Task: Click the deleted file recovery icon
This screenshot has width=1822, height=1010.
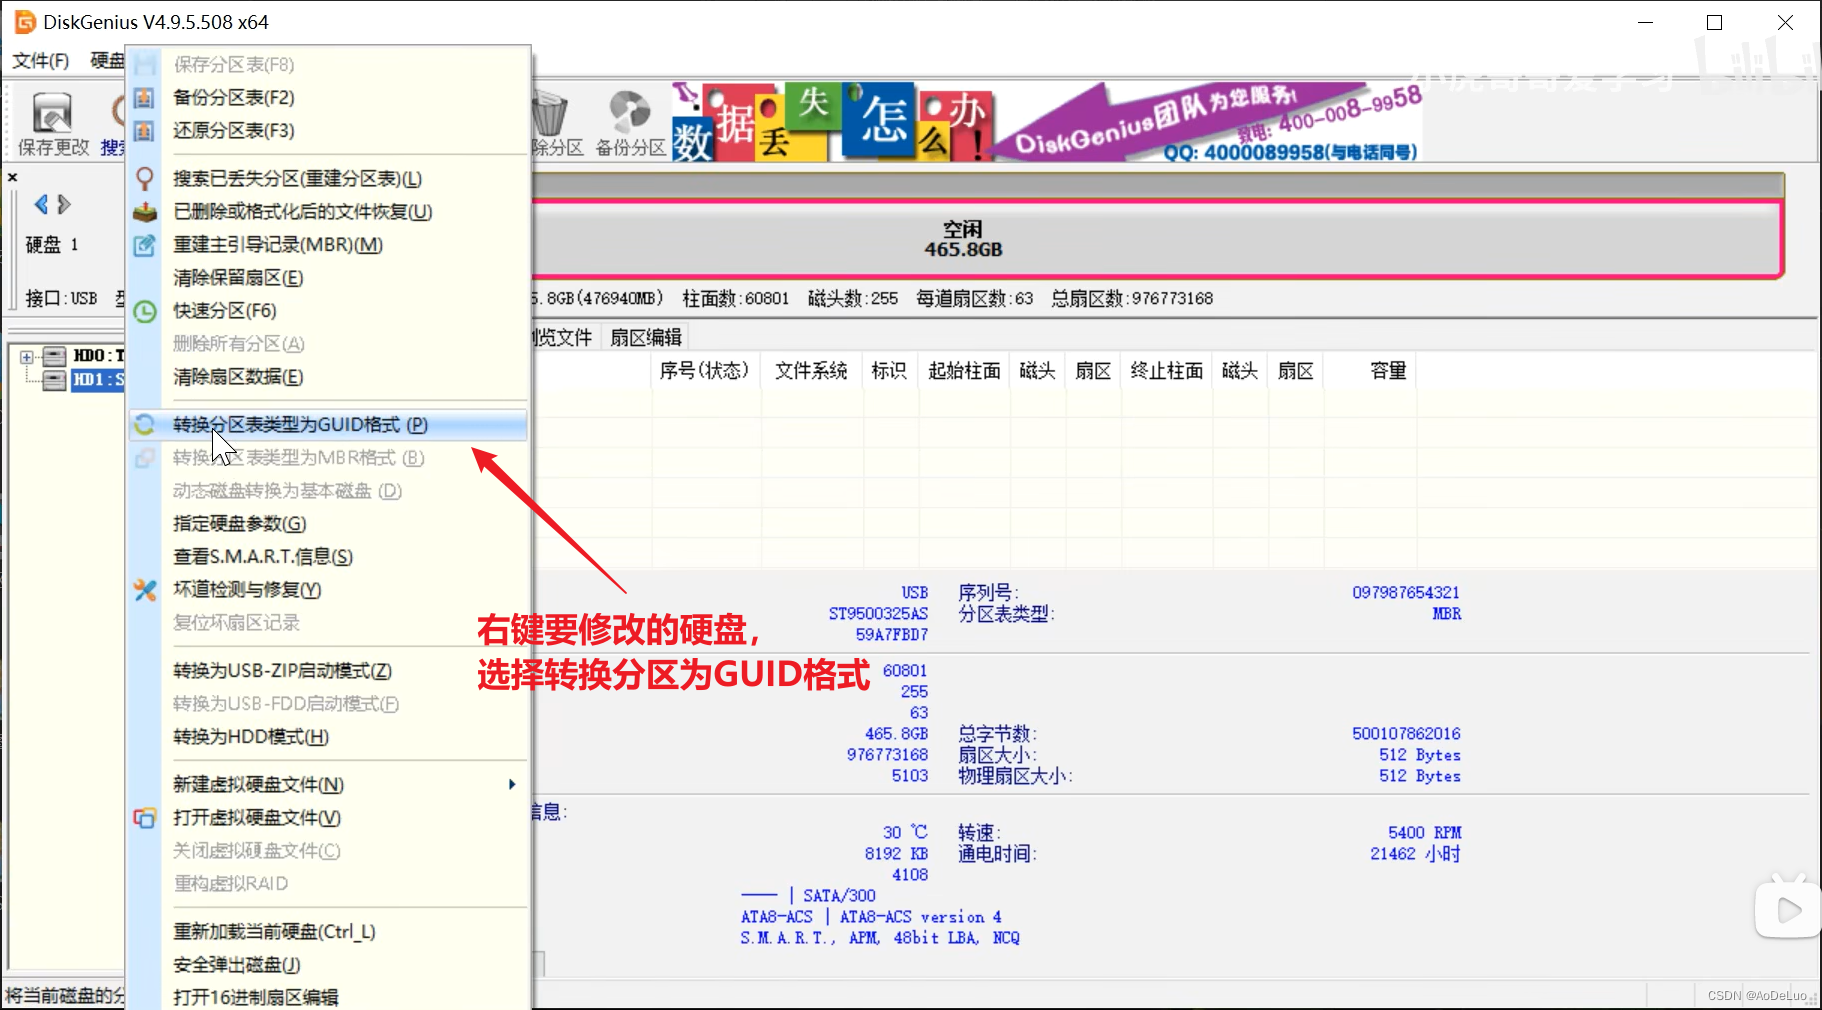Action: (x=144, y=211)
